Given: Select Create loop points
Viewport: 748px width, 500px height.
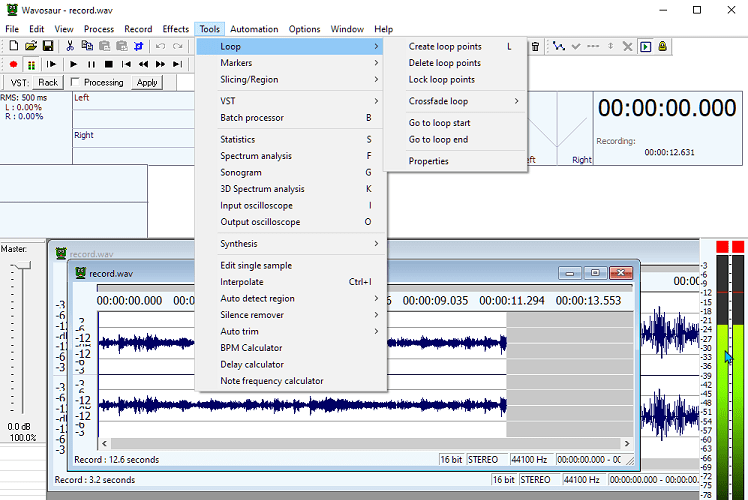Looking at the screenshot, I should click(x=456, y=47).
